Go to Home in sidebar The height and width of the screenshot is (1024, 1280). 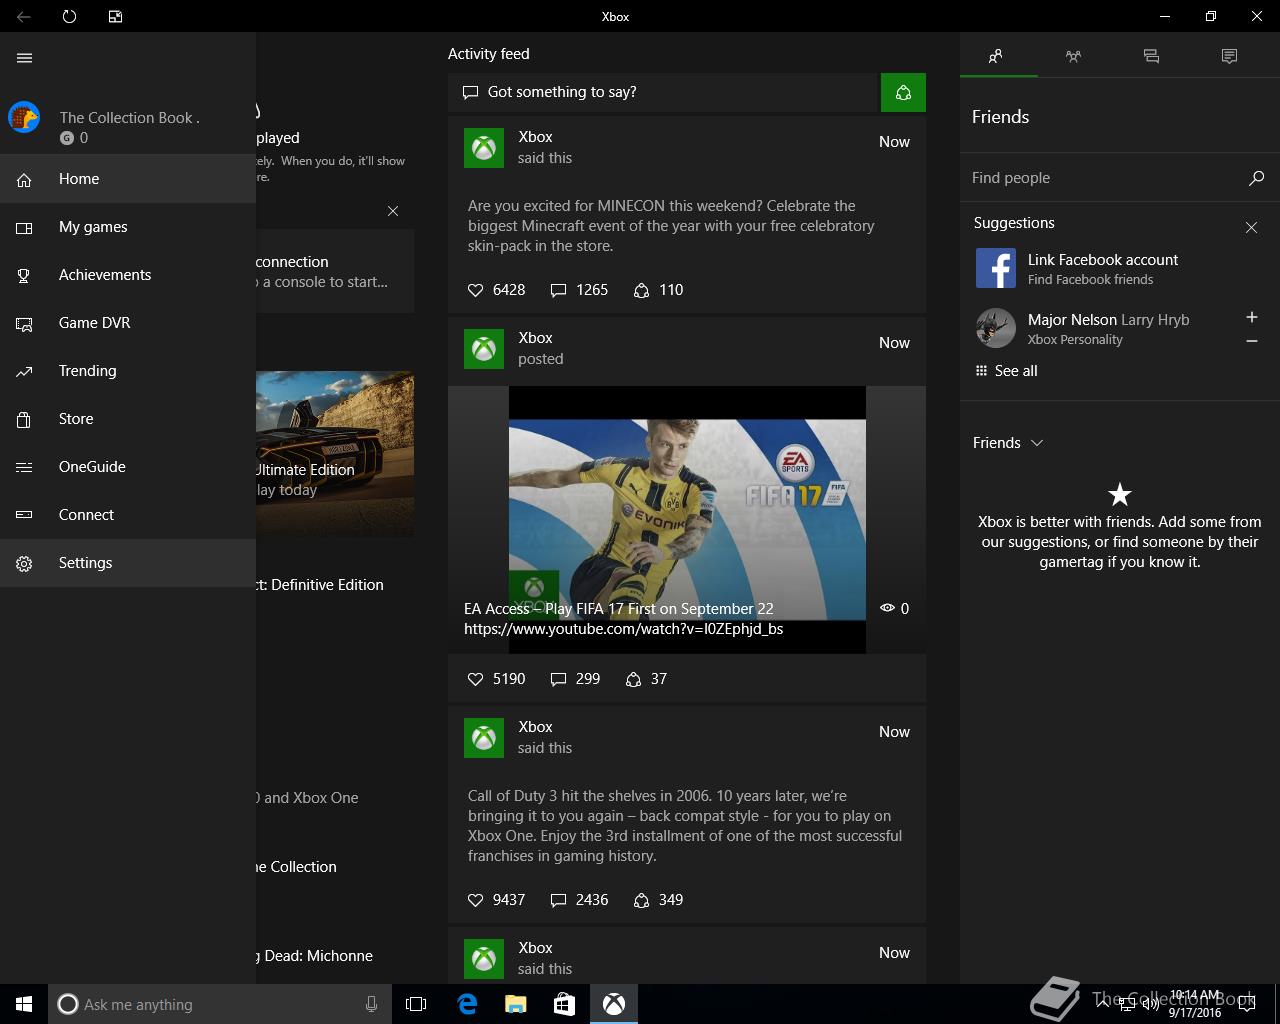(x=128, y=179)
